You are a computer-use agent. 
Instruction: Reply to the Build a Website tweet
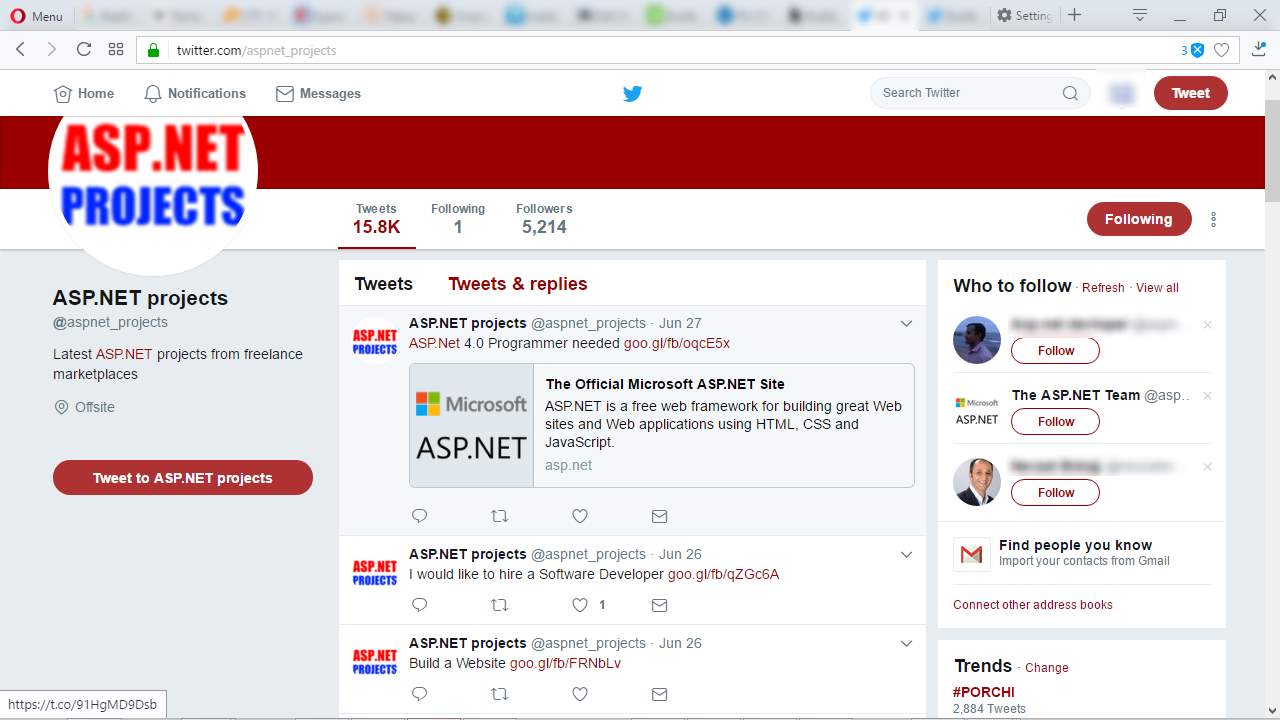419,694
